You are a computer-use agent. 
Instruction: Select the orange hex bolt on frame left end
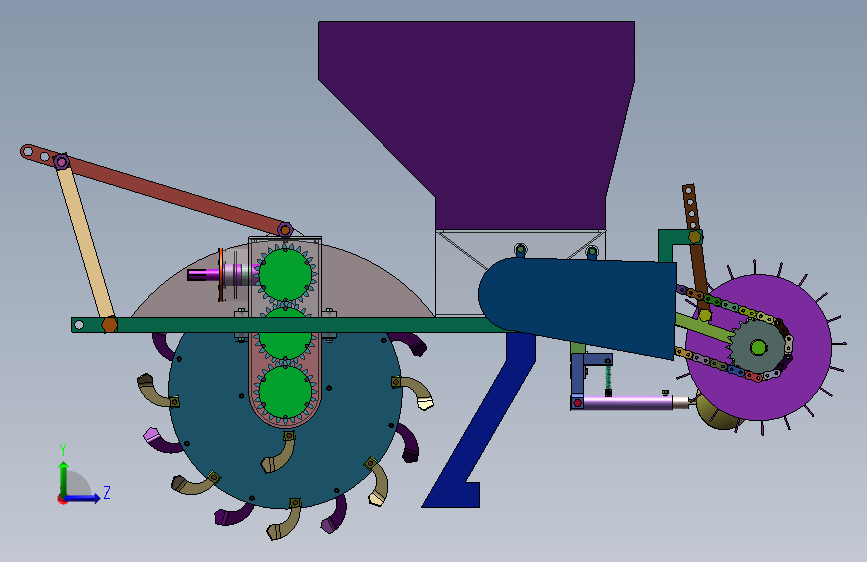point(109,325)
